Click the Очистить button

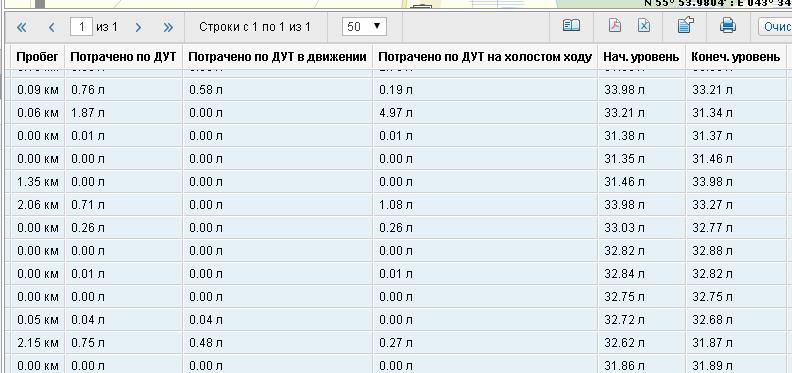pyautogui.click(x=775, y=27)
